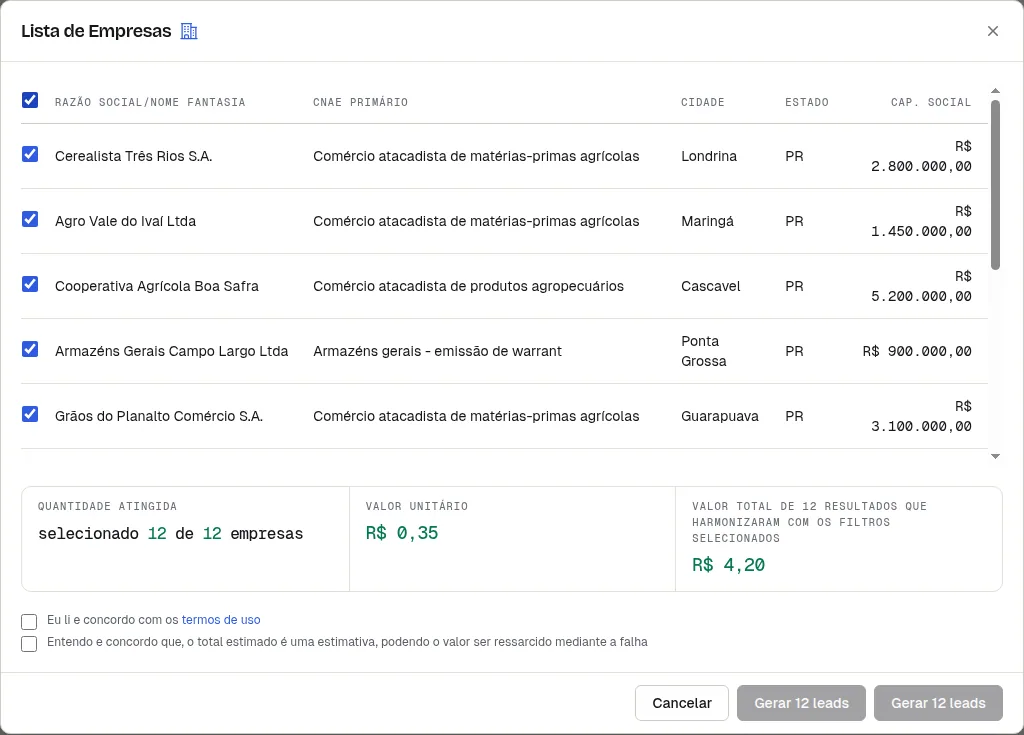
Task: Click selecionado 12 de 12 empresas text
Action: coord(170,534)
